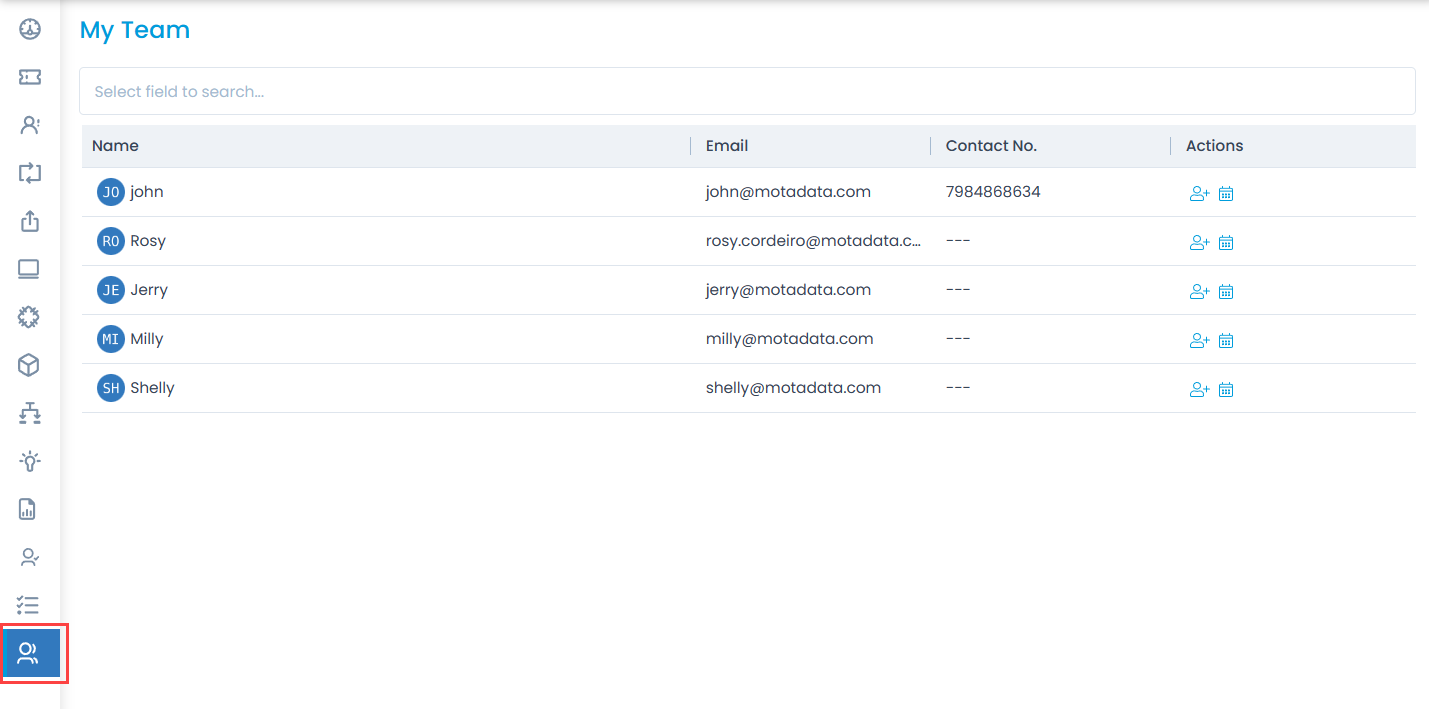Open the calendar icon for Milly

tap(1226, 341)
